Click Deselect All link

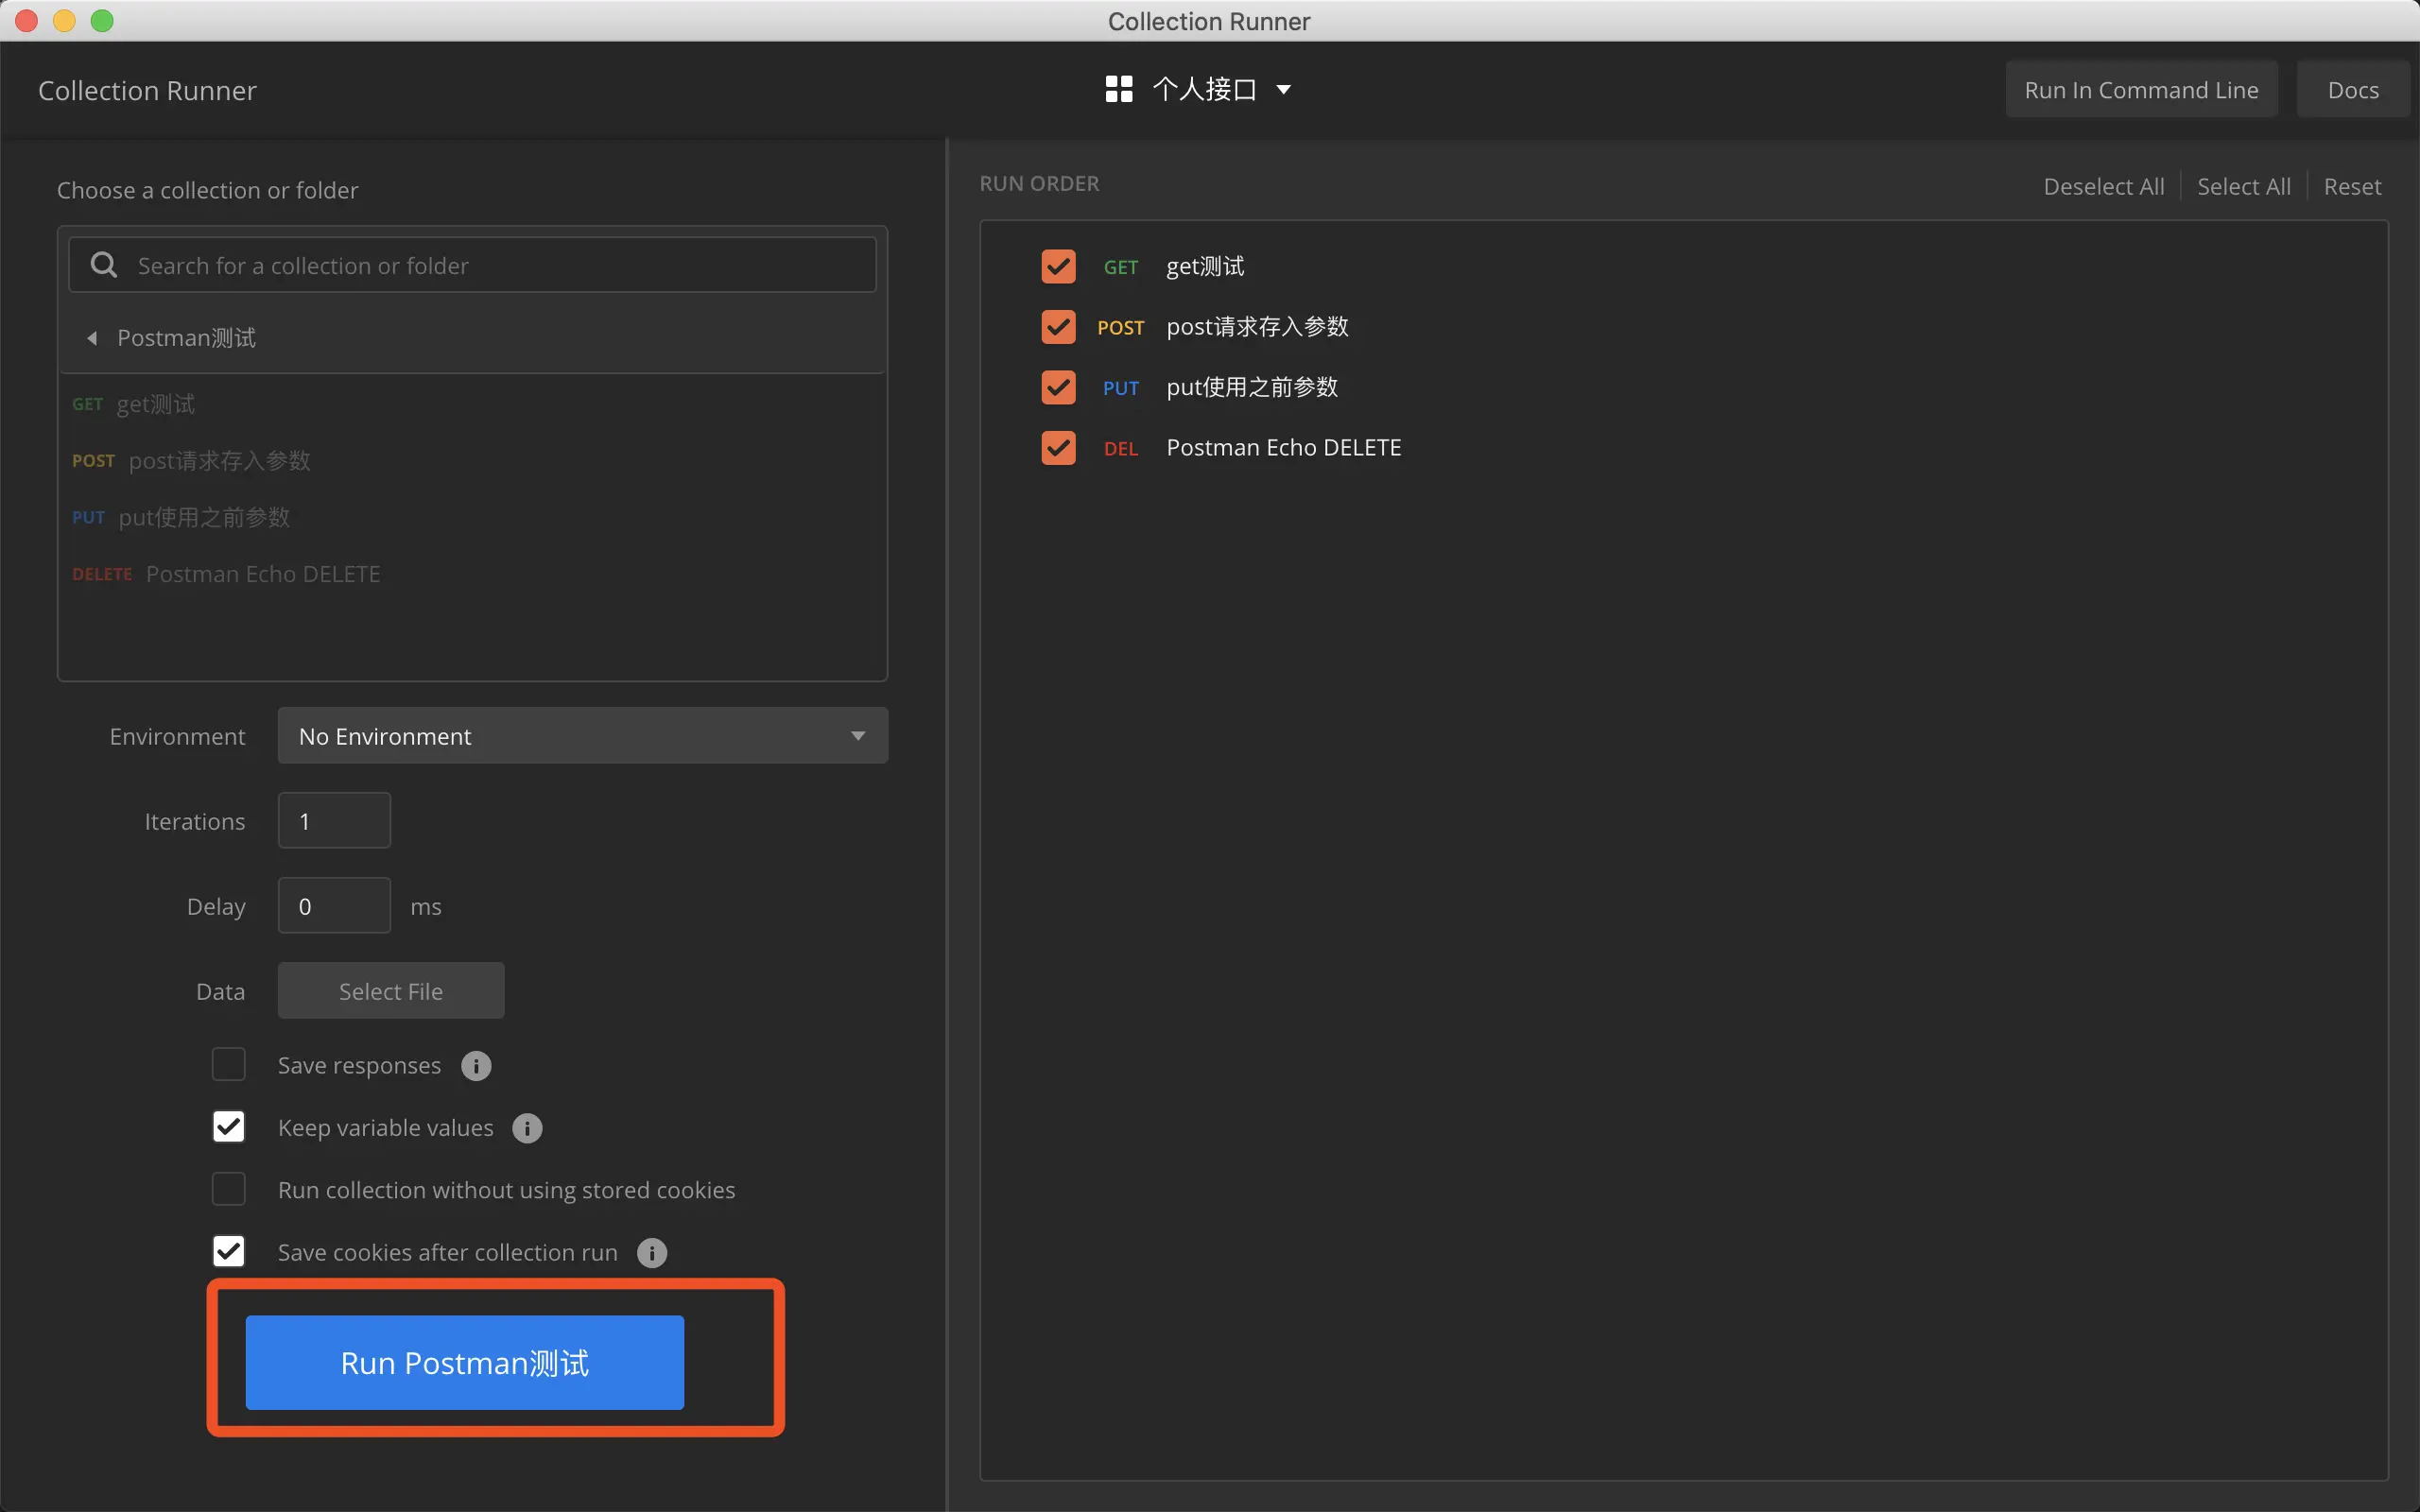click(2103, 187)
